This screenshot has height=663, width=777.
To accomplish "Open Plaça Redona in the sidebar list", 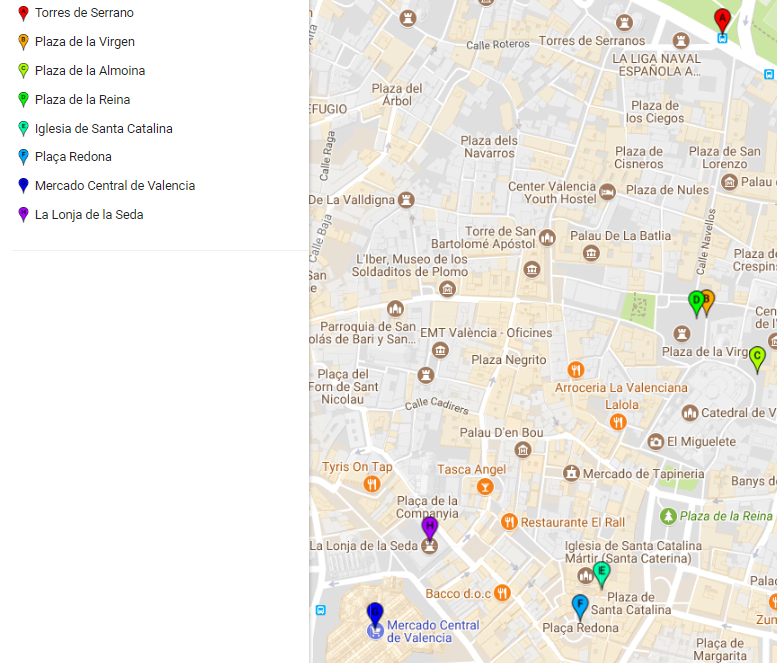I will pyautogui.click(x=73, y=157).
